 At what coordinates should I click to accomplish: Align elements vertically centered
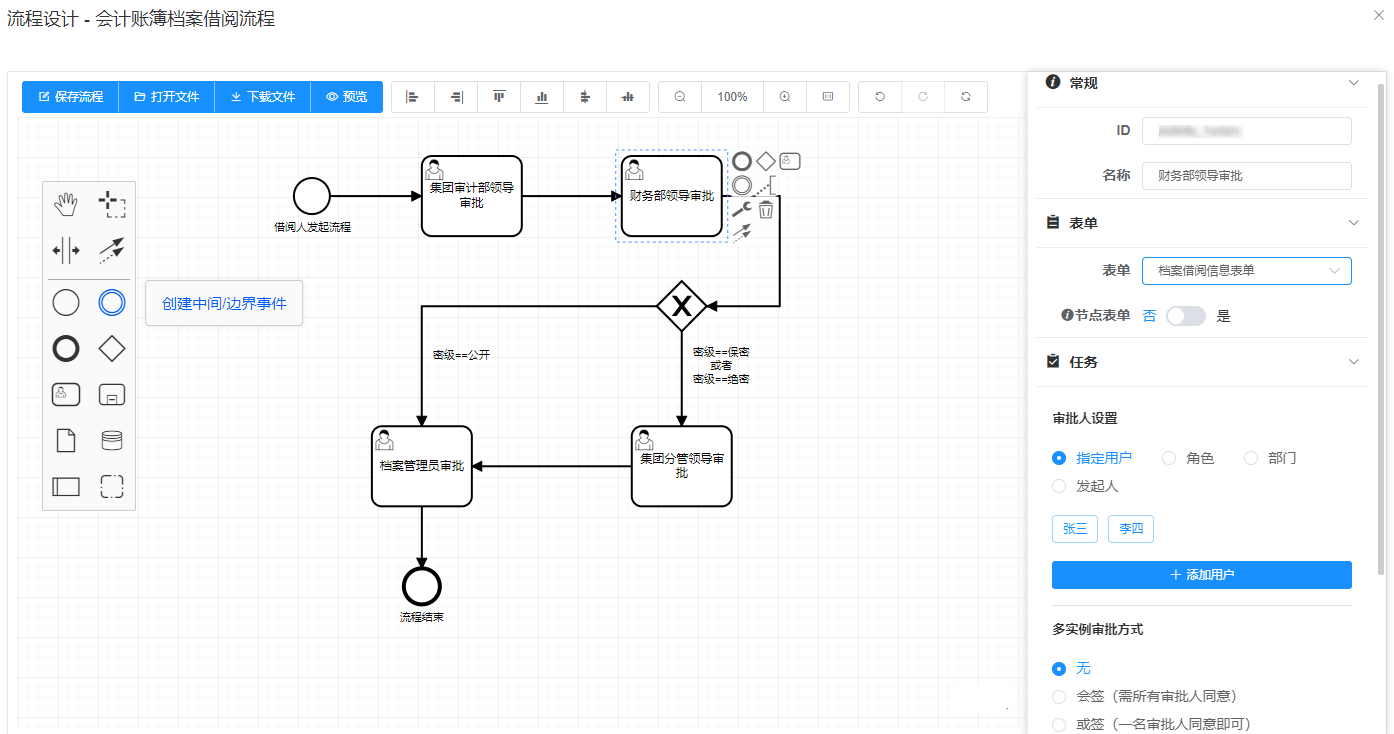[x=628, y=97]
